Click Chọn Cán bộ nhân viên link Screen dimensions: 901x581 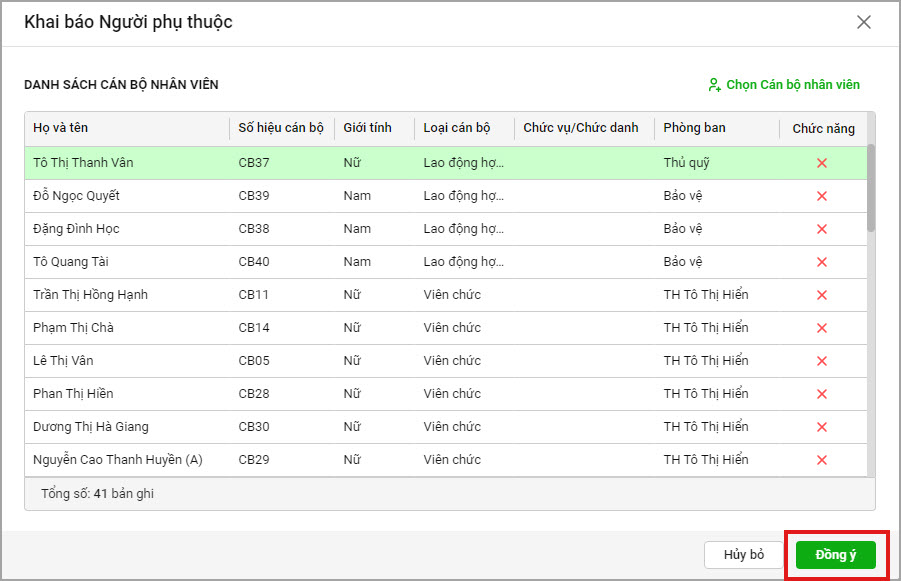pos(784,85)
